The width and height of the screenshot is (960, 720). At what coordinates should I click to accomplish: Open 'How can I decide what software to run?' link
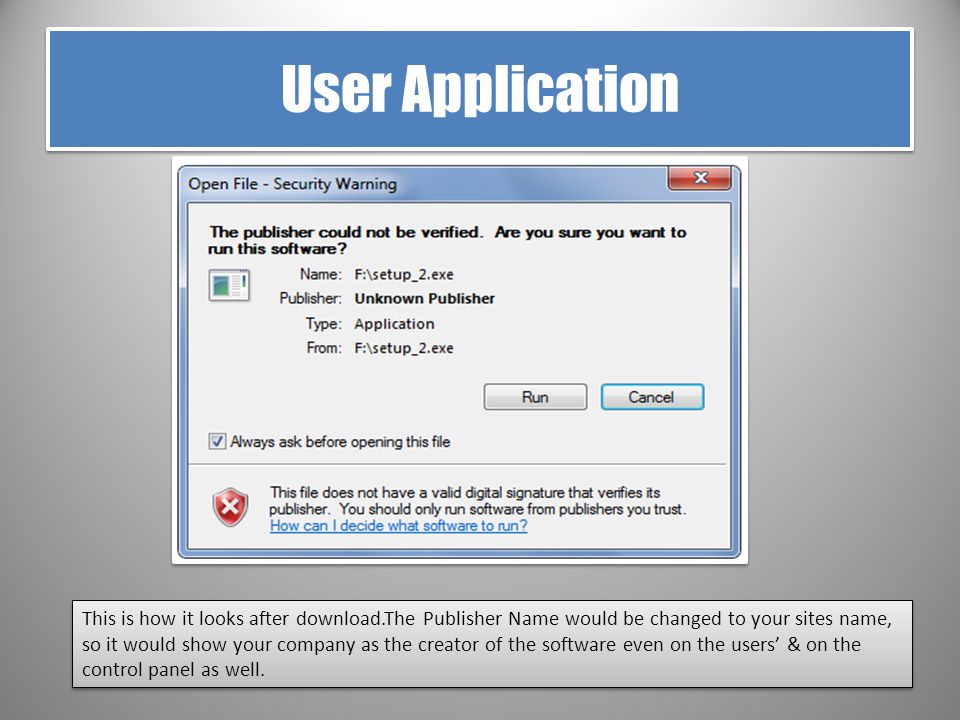(399, 525)
